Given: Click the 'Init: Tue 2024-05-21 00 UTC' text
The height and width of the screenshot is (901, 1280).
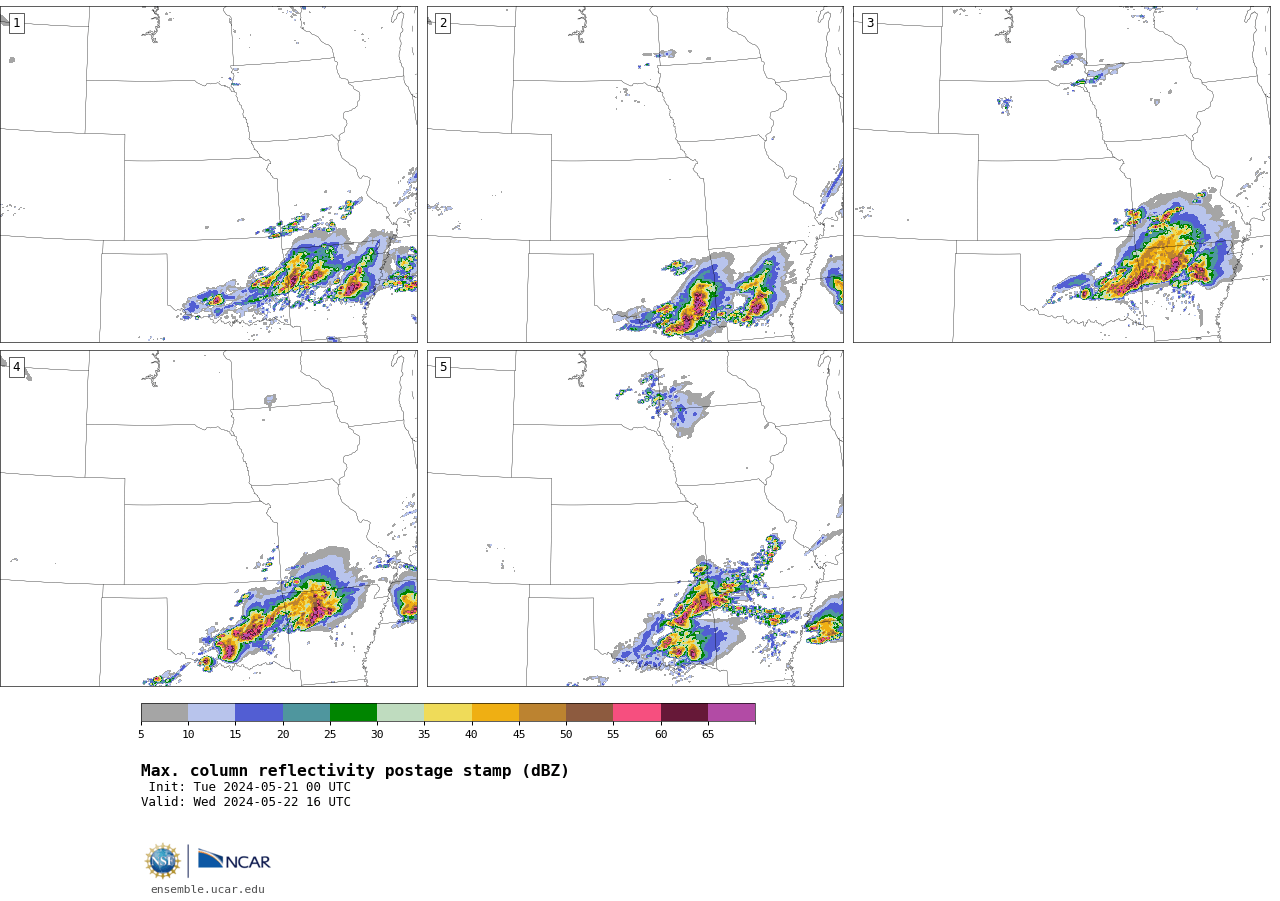Looking at the screenshot, I should pos(250,787).
